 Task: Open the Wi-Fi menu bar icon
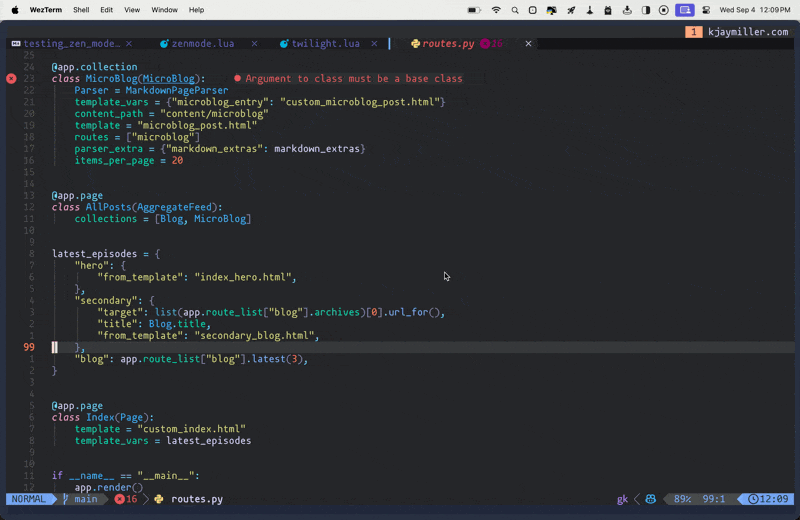(496, 10)
